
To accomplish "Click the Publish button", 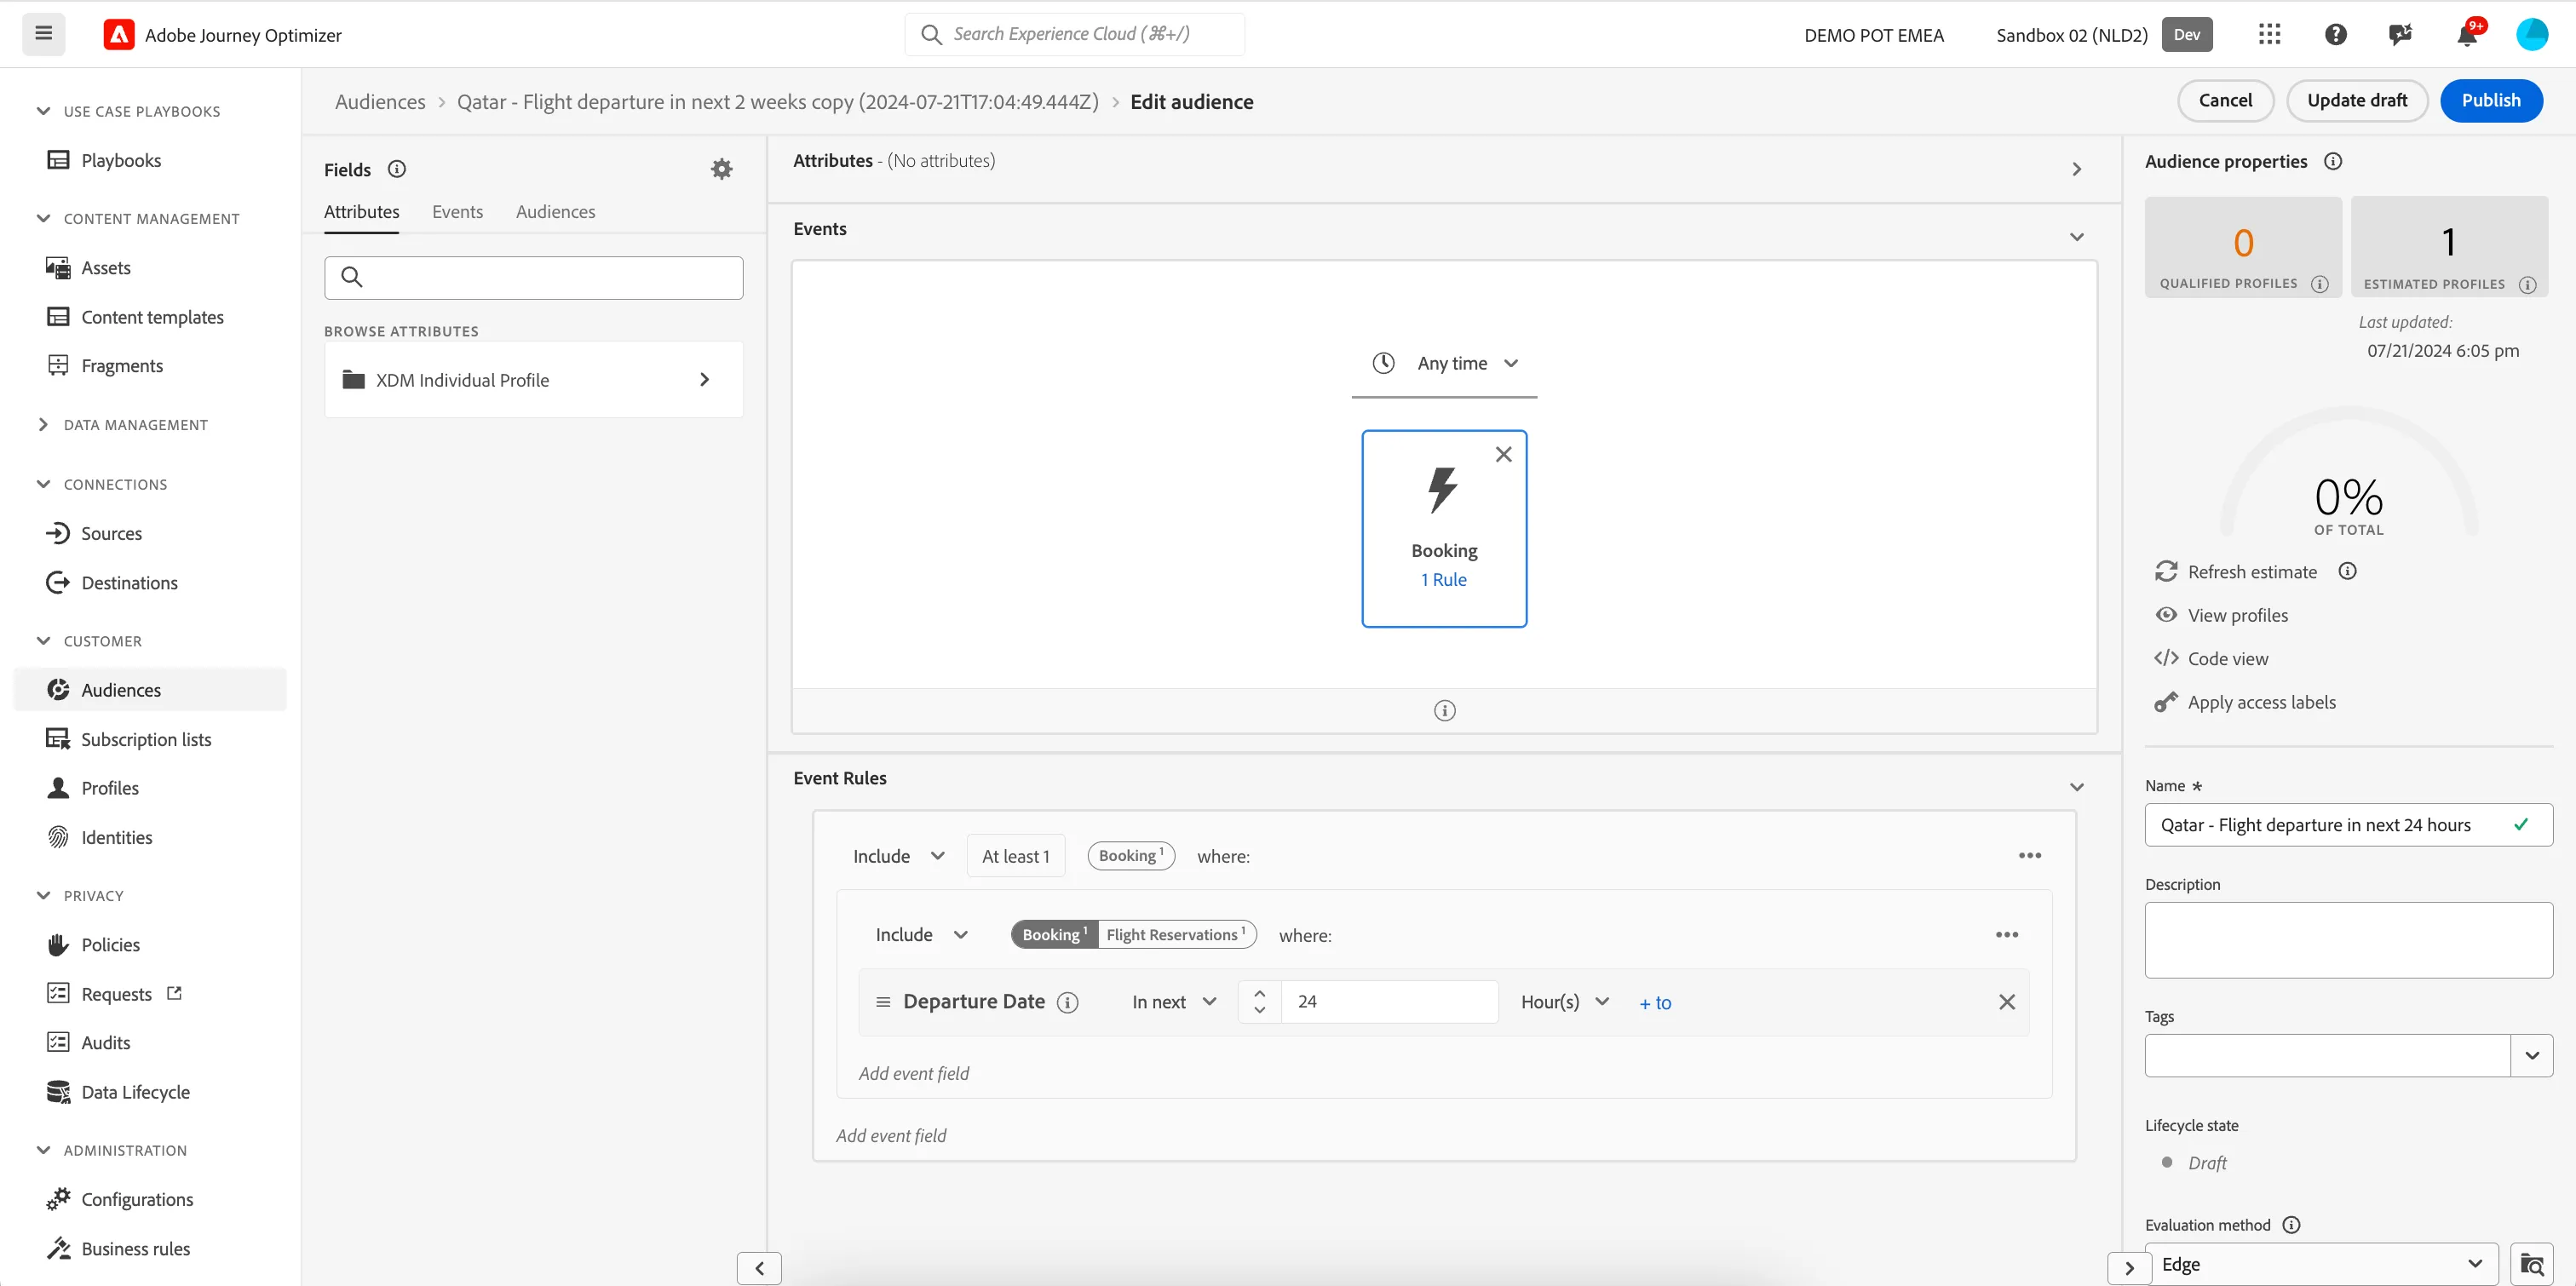I will click(x=2490, y=100).
